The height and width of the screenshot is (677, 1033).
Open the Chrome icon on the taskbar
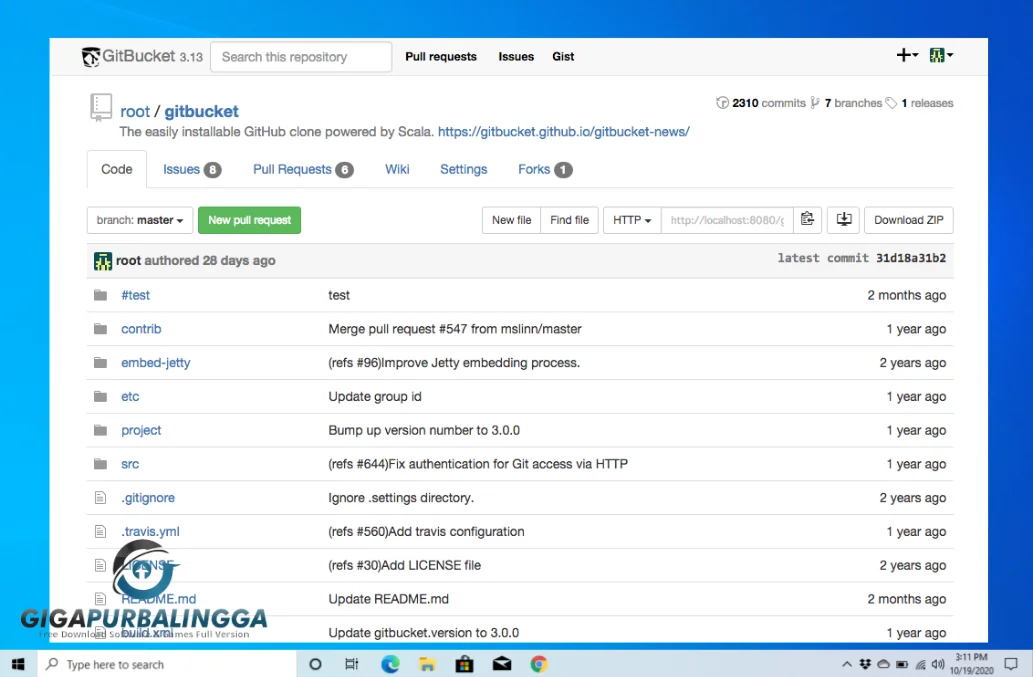tap(538, 663)
